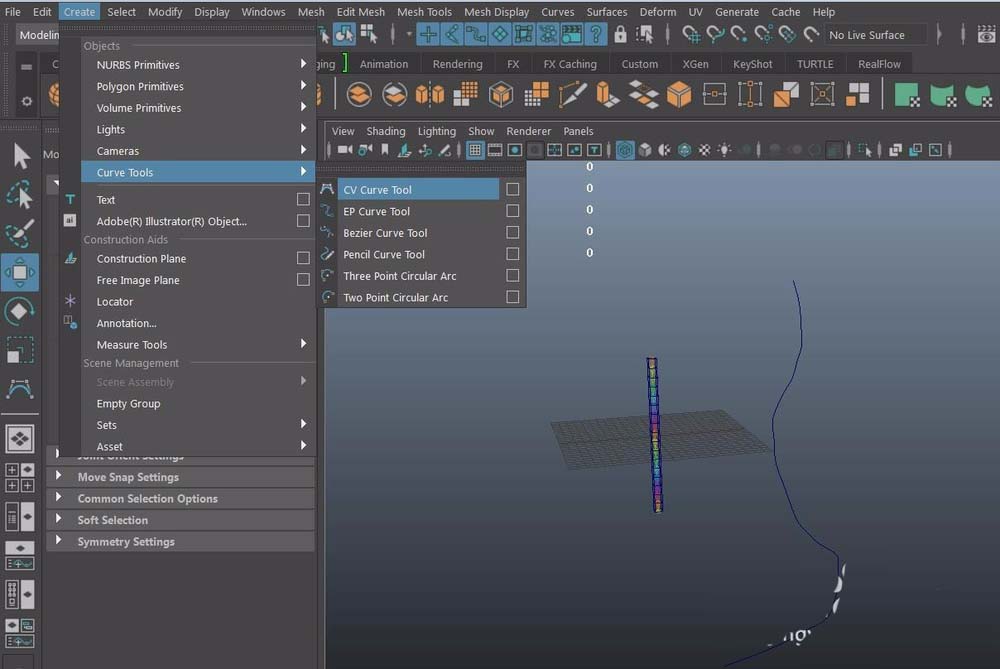Open Pencil Curve Tool options box
The height and width of the screenshot is (669, 1000).
512,254
